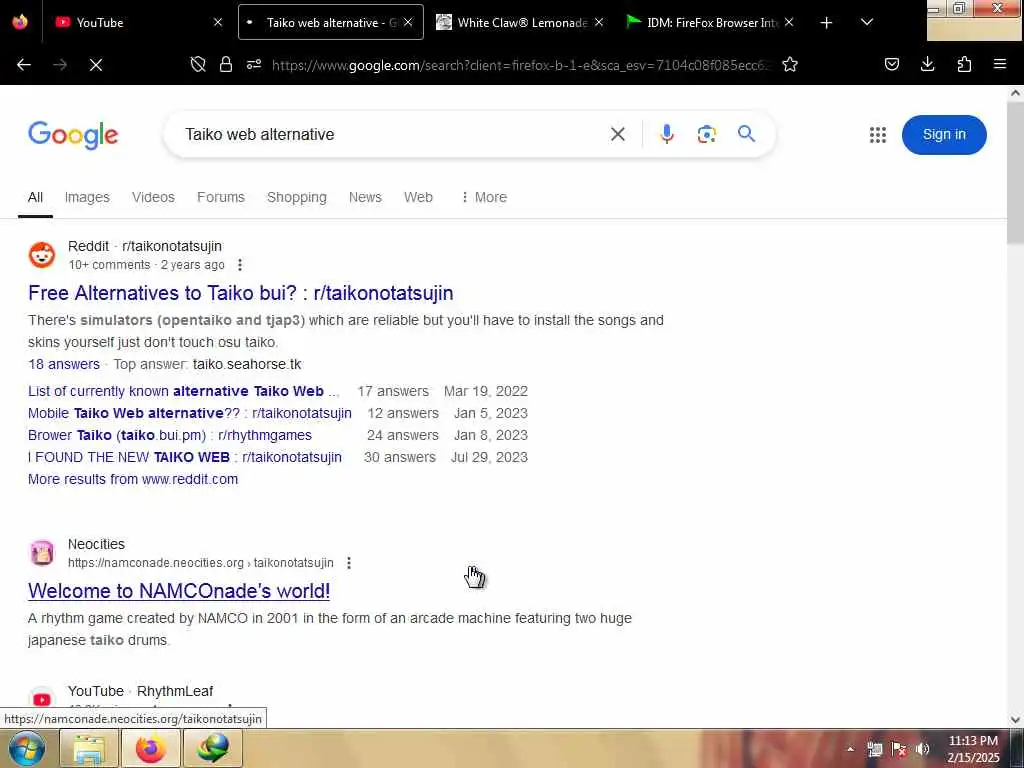Open Welcome to NAMCOnade's world link
The image size is (1024, 768).
(179, 591)
